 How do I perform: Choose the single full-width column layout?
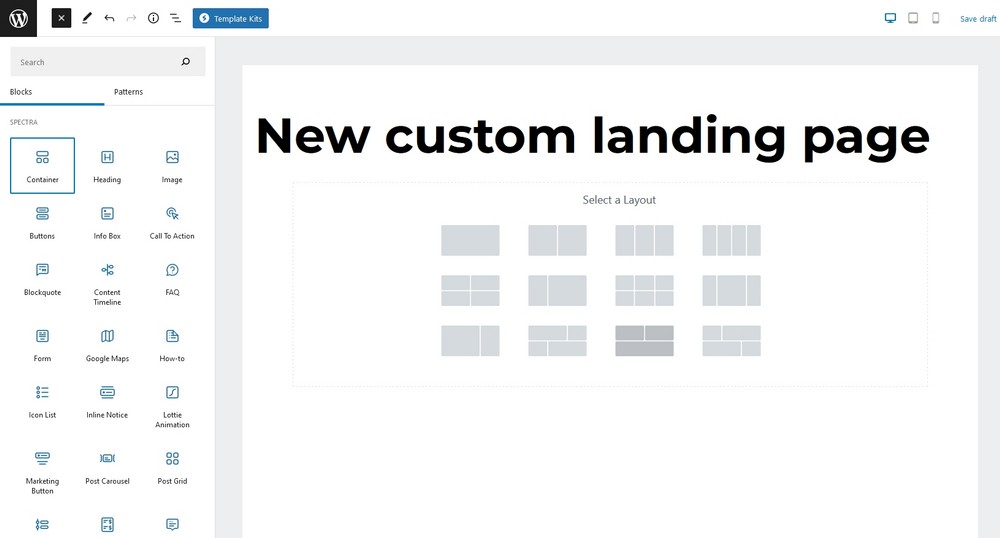pyautogui.click(x=470, y=240)
